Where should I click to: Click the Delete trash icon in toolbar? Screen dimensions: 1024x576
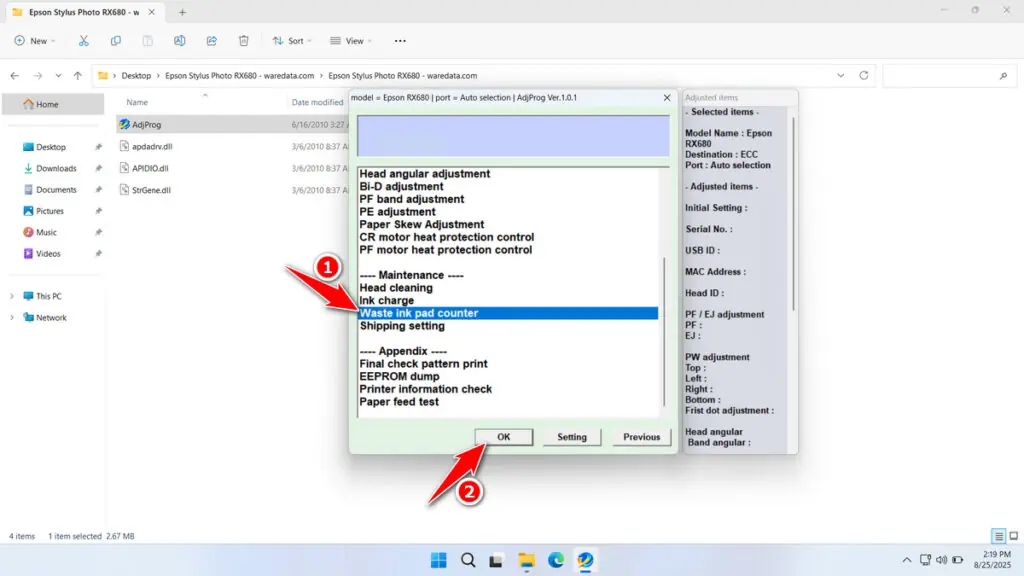244,41
